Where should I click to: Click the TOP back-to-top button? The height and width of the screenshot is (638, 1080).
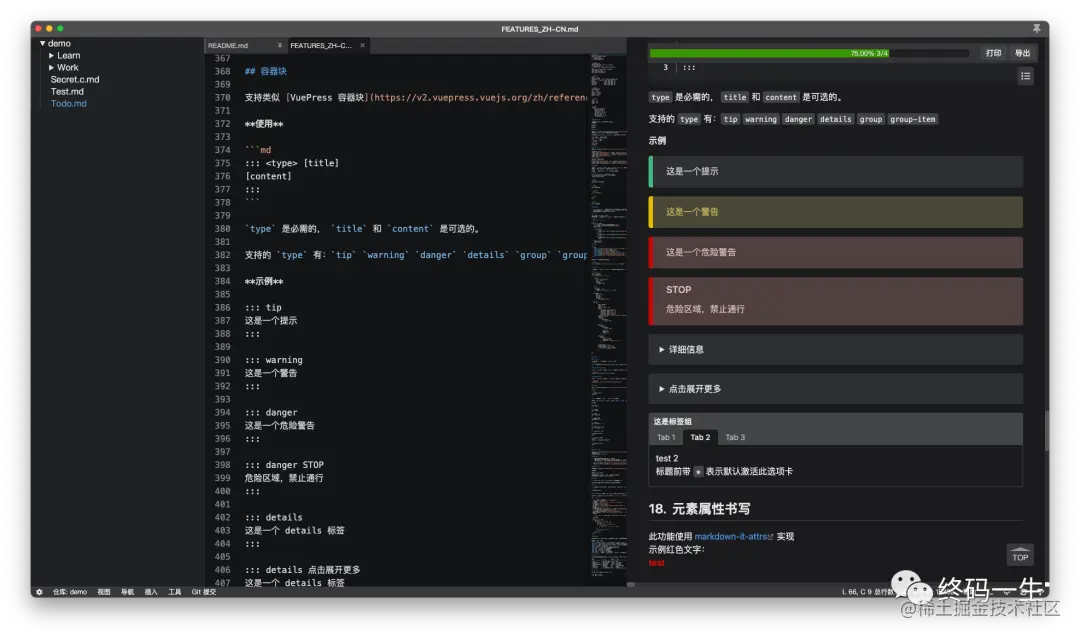click(x=1019, y=555)
